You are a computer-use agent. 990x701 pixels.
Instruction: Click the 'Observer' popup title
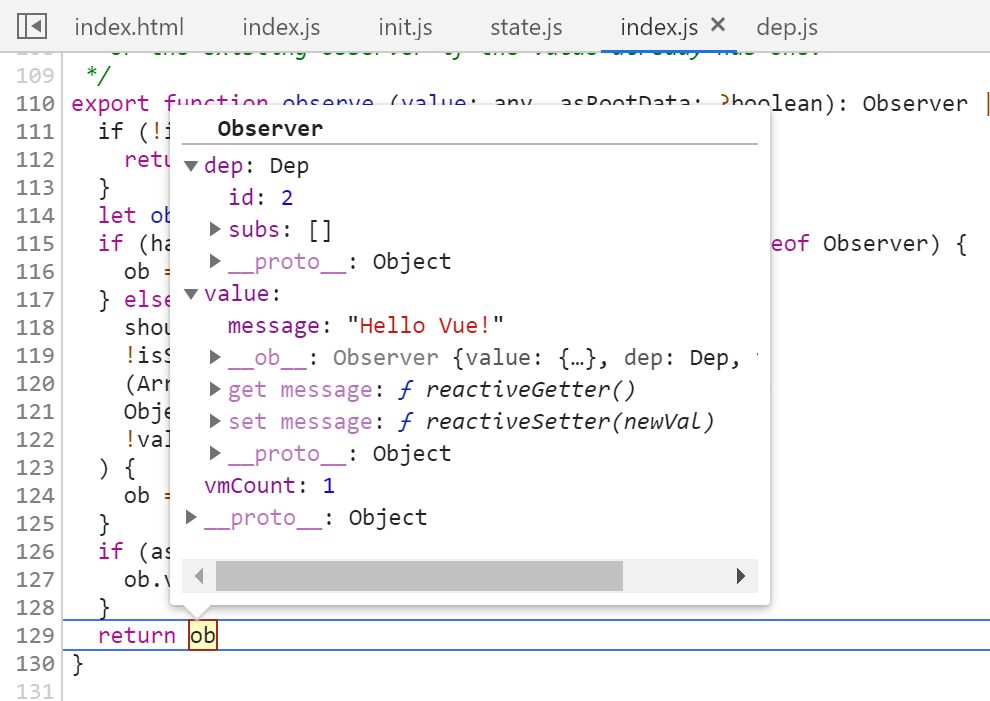tap(270, 128)
